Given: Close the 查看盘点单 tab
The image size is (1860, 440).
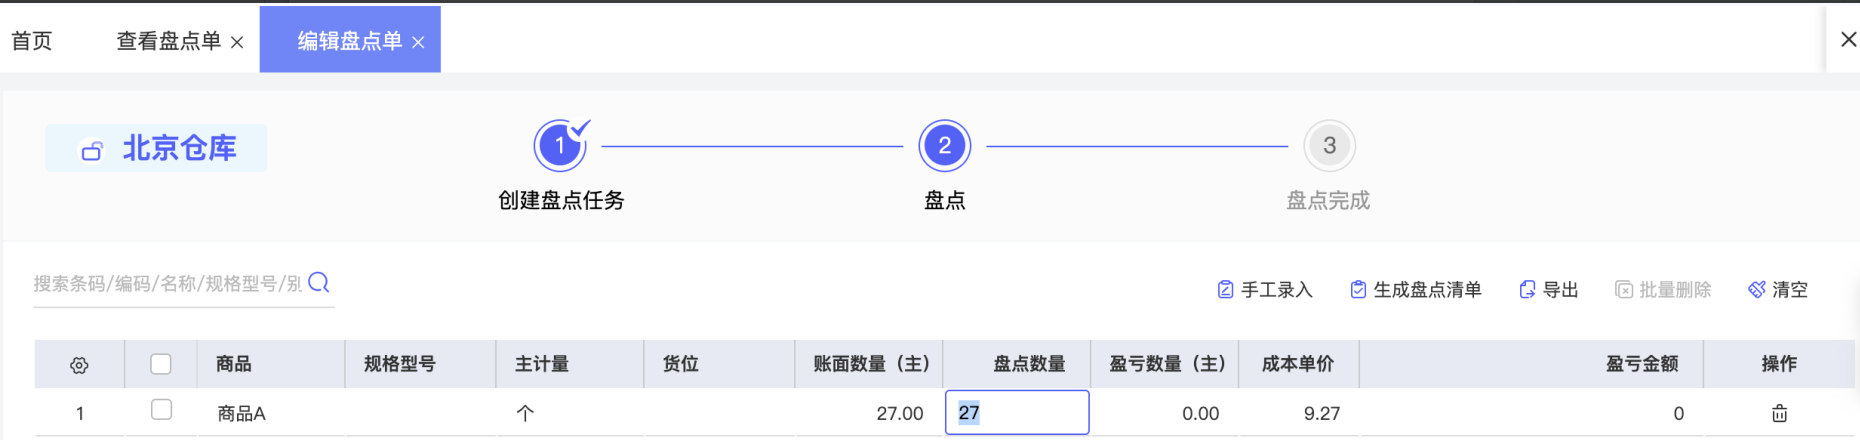Looking at the screenshot, I should tap(237, 42).
